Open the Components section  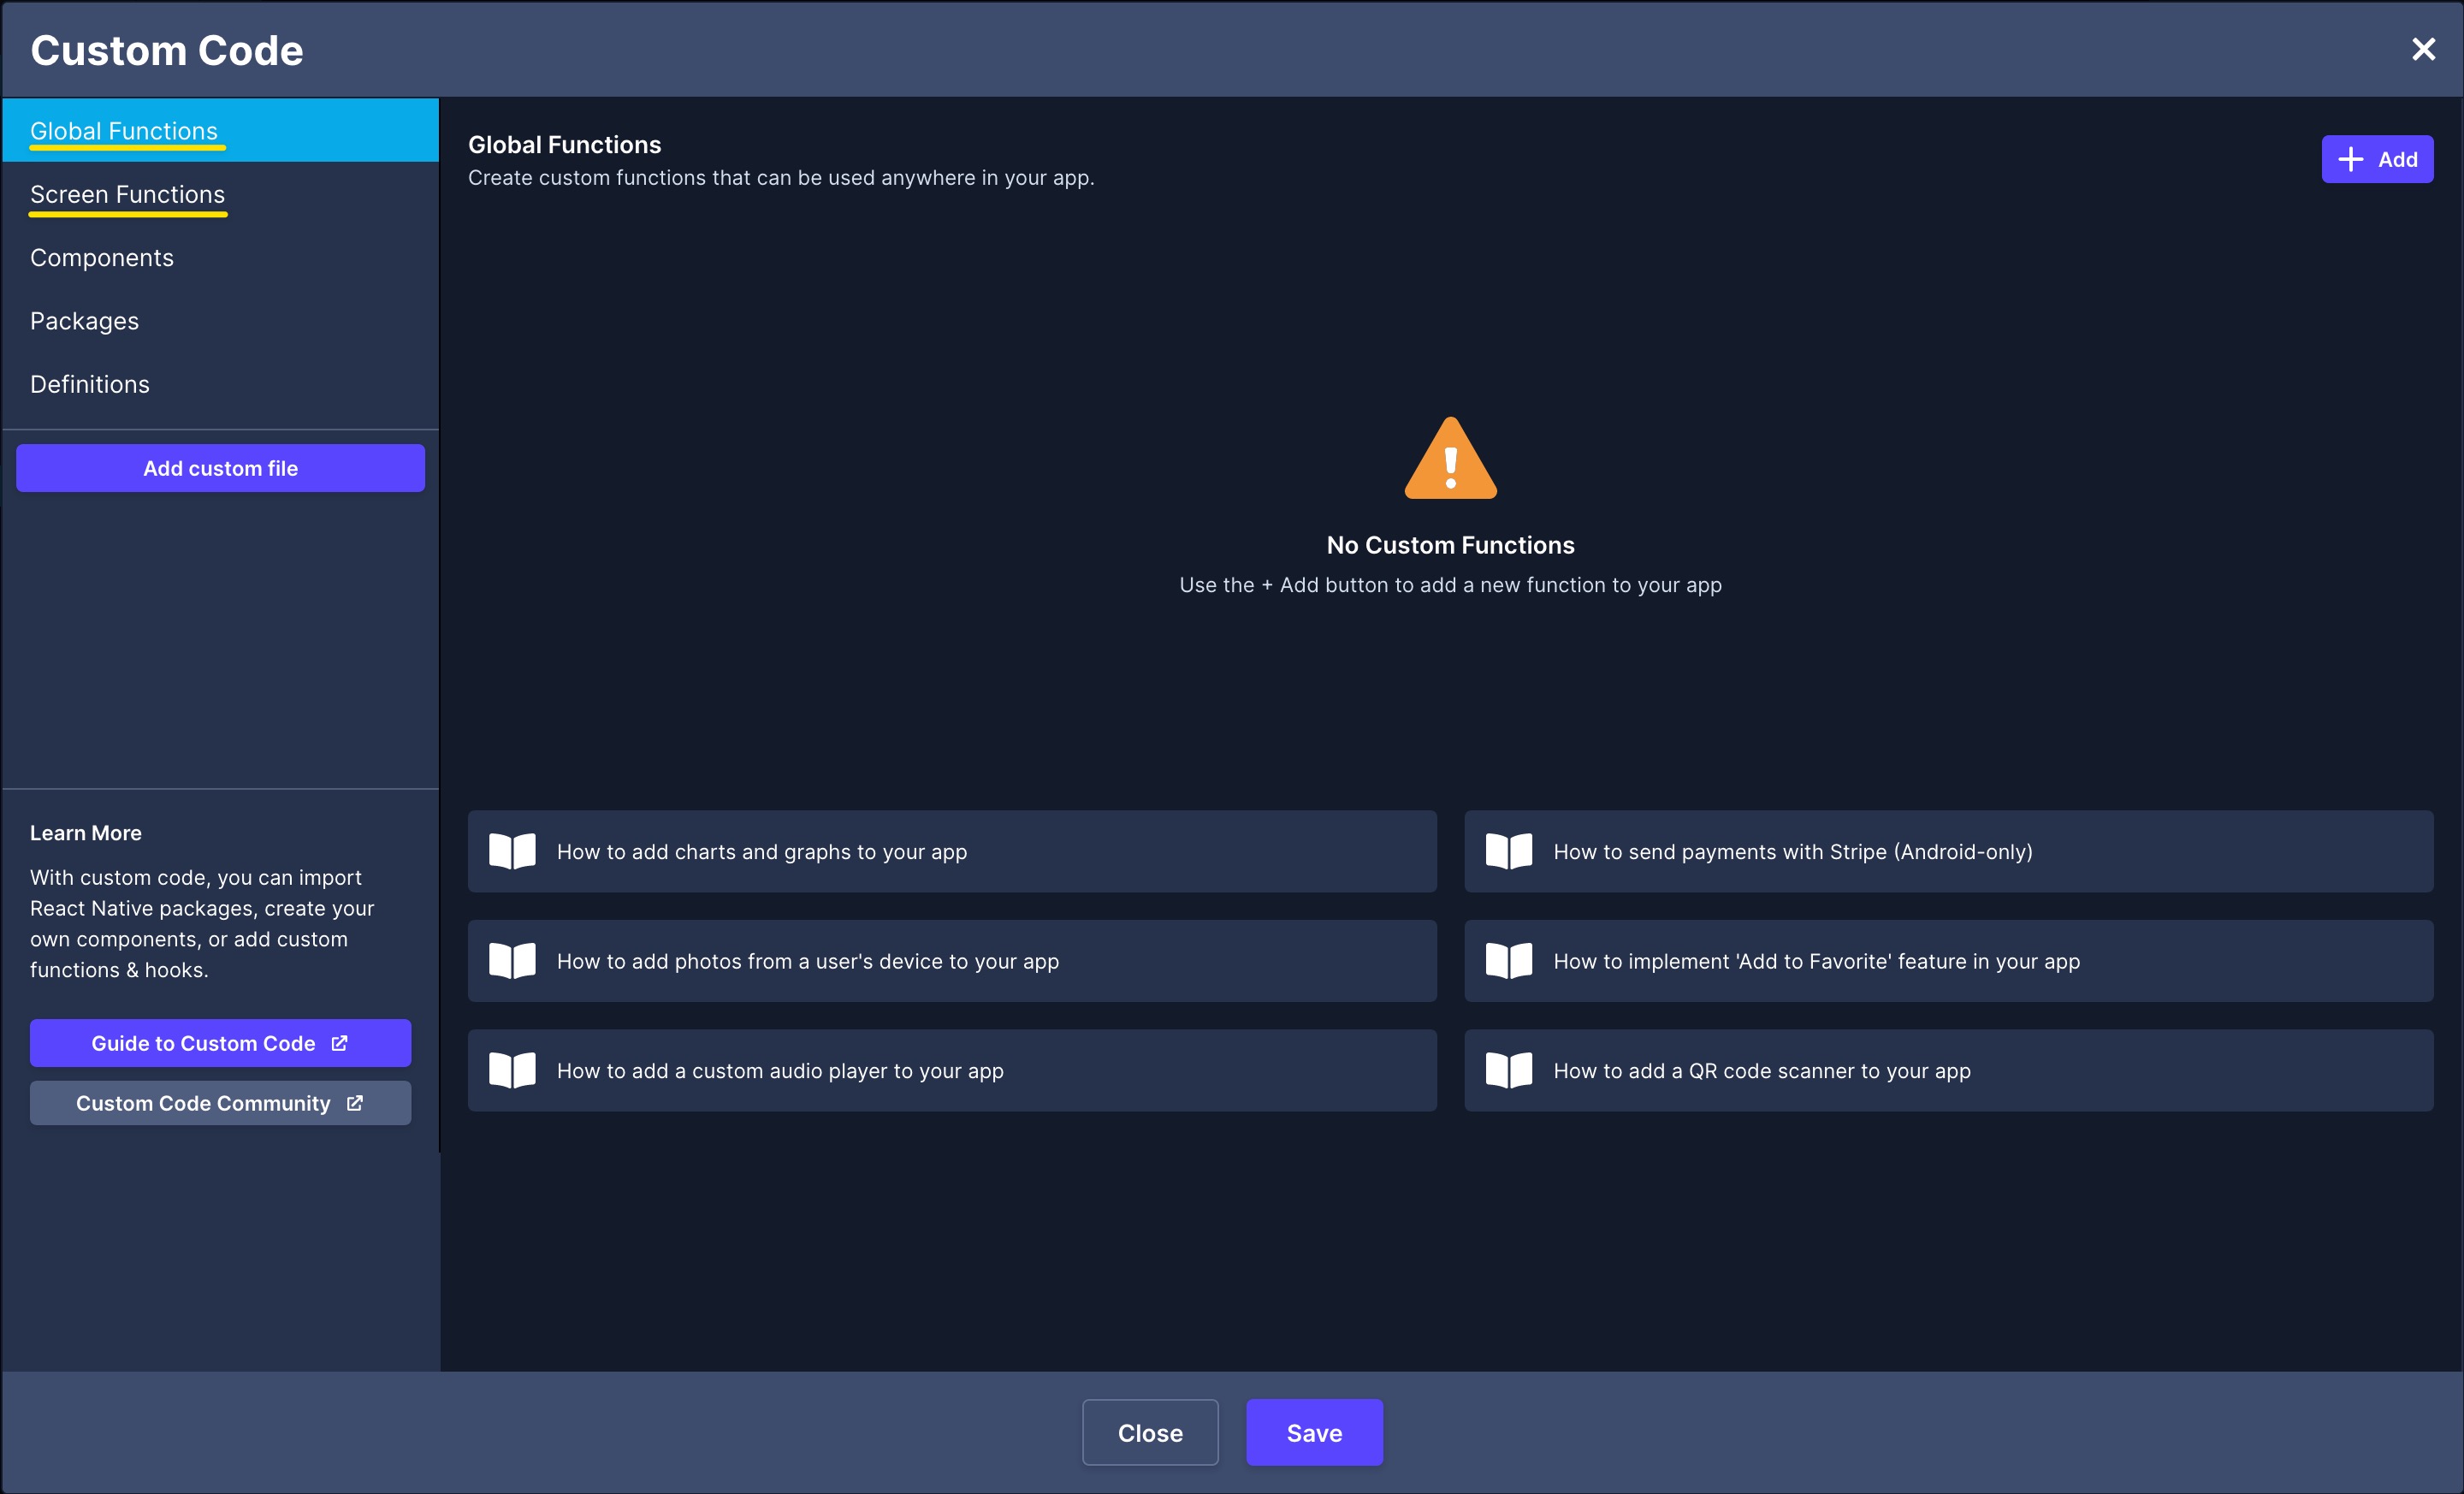coord(220,257)
